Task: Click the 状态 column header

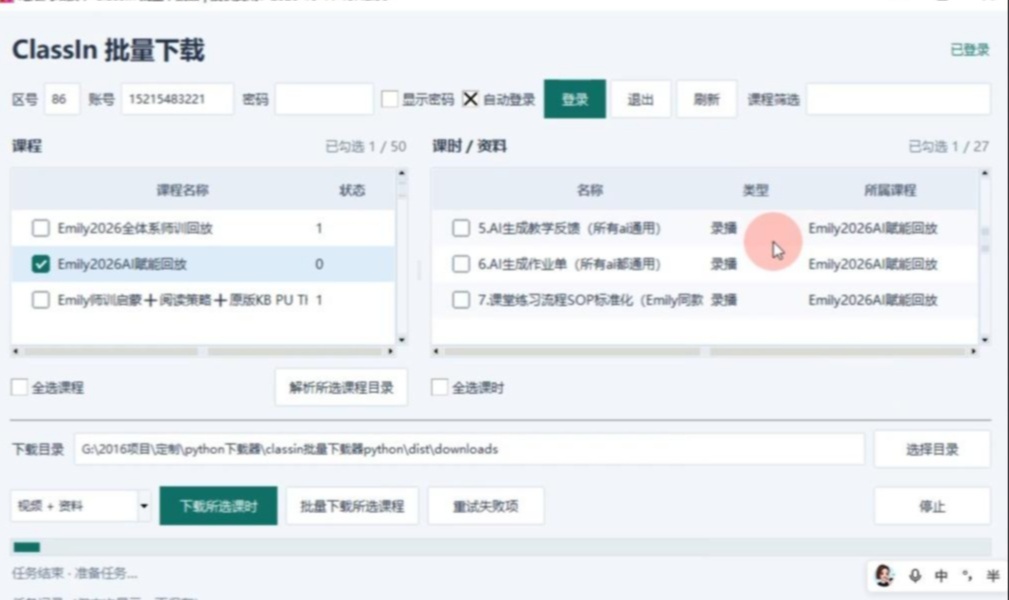Action: pos(352,190)
